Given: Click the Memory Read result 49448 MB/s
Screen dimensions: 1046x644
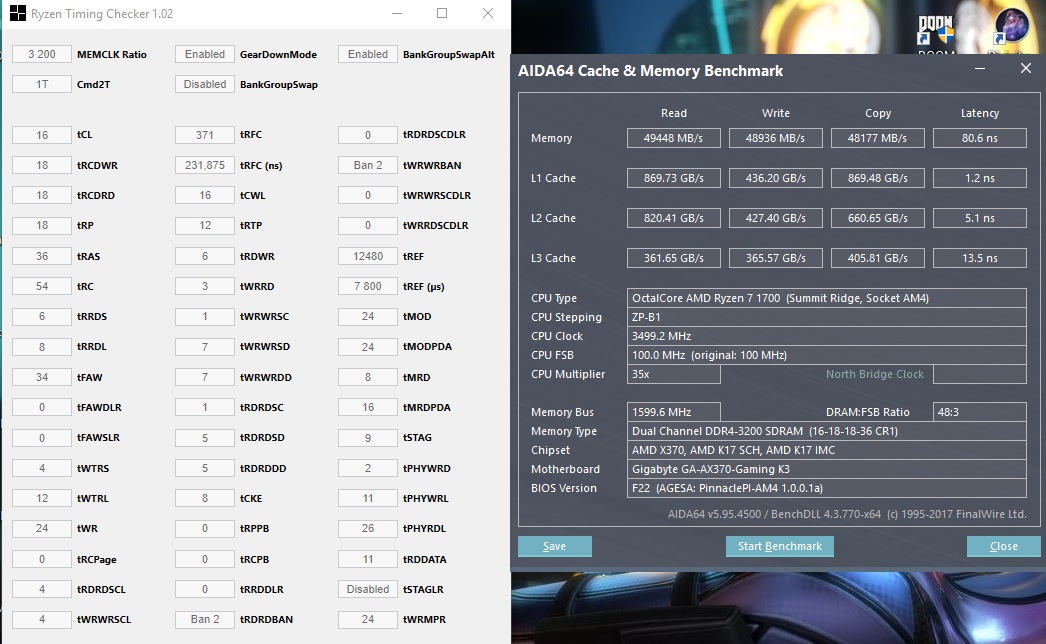Looking at the screenshot, I should pyautogui.click(x=674, y=138).
